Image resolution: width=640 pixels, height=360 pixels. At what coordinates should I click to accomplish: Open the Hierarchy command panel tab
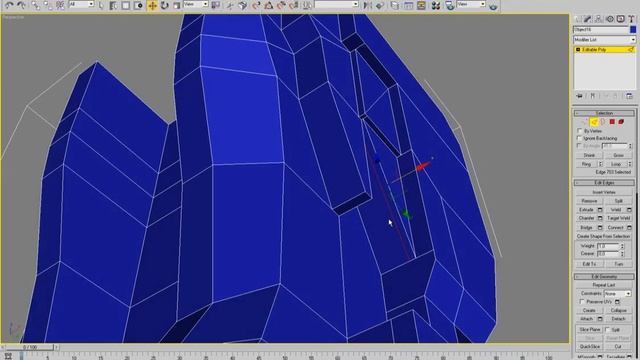pyautogui.click(x=599, y=19)
